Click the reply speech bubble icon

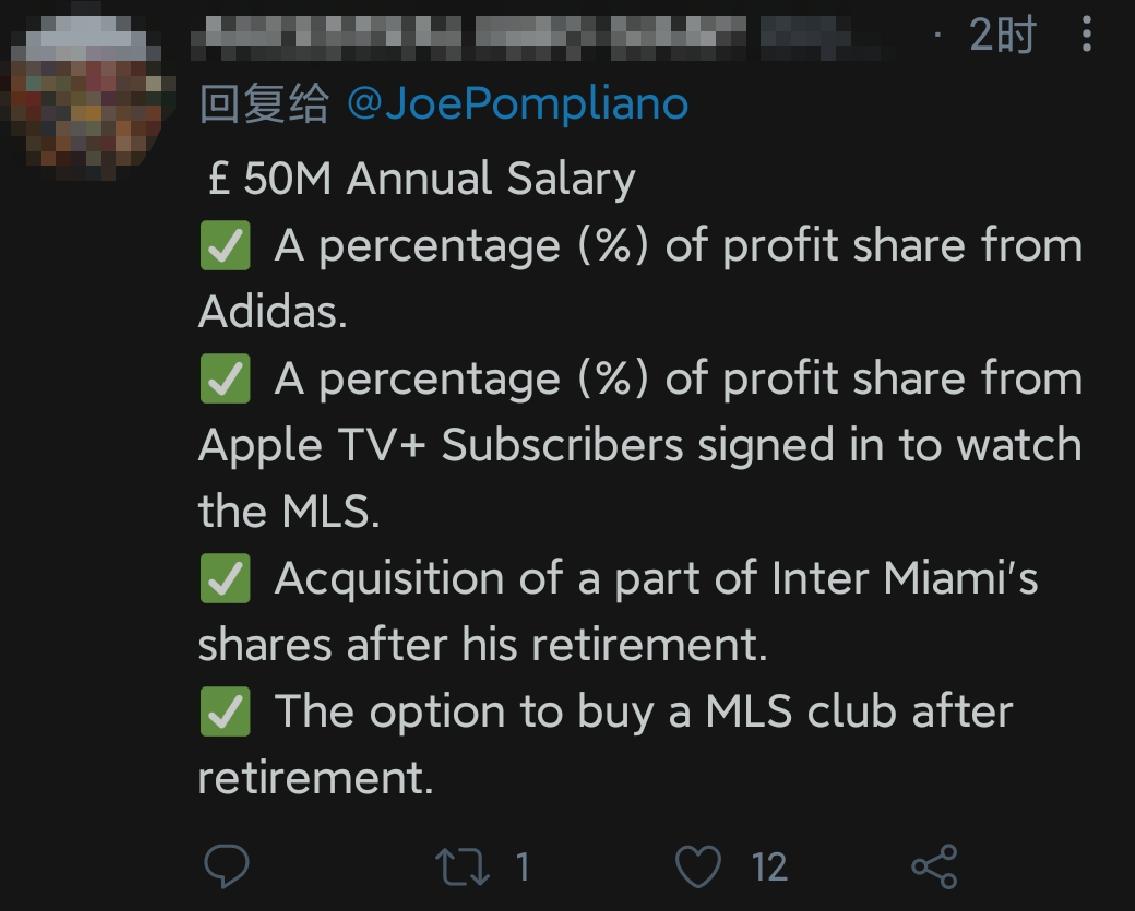click(x=226, y=866)
